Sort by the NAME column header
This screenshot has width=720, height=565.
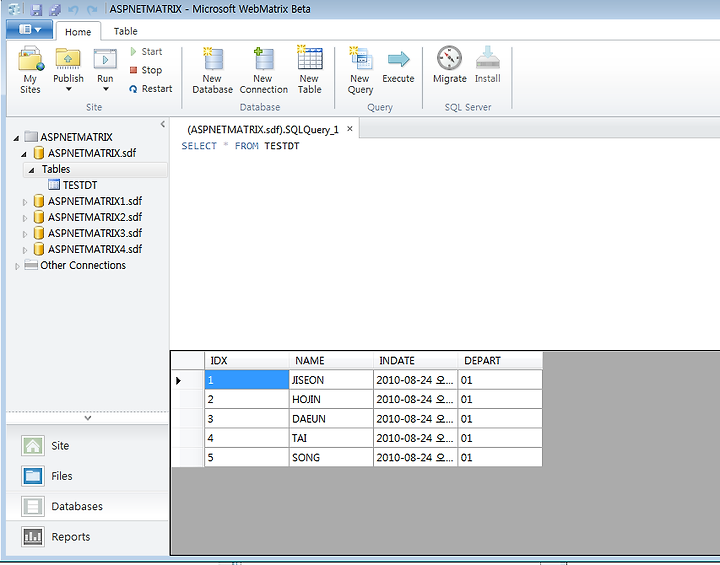tap(331, 361)
